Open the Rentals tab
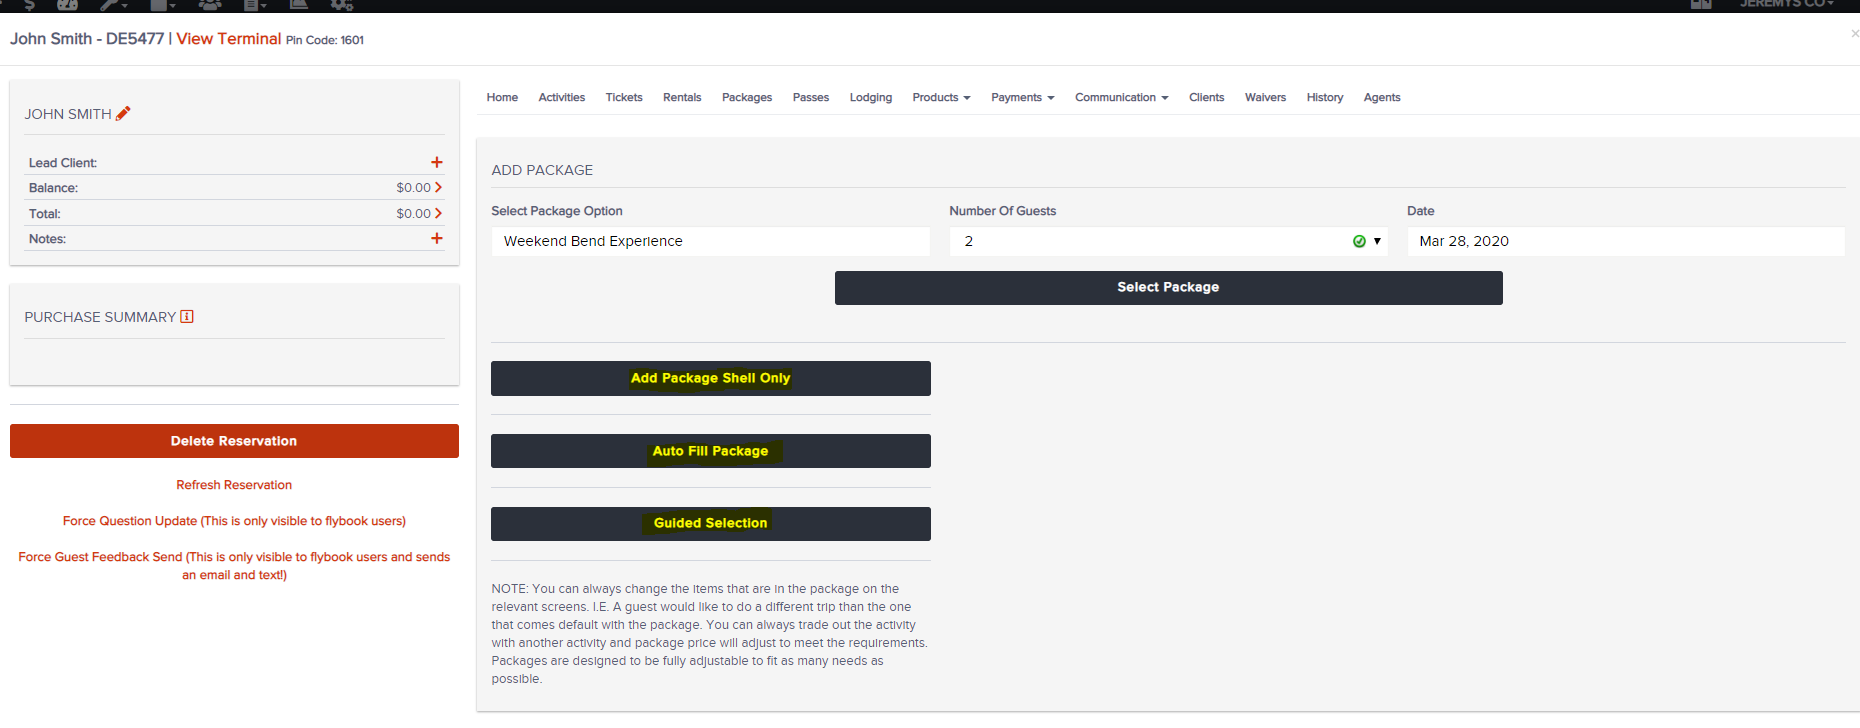Screen dimensions: 1860x728 pyautogui.click(x=682, y=97)
